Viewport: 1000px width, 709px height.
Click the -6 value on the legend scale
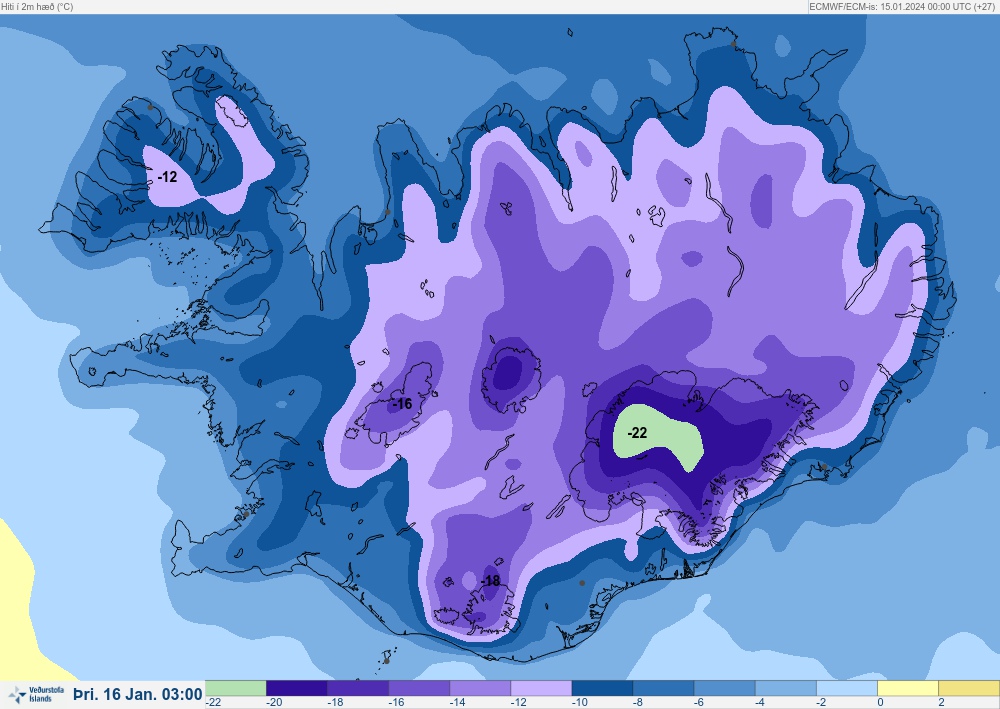(701, 703)
